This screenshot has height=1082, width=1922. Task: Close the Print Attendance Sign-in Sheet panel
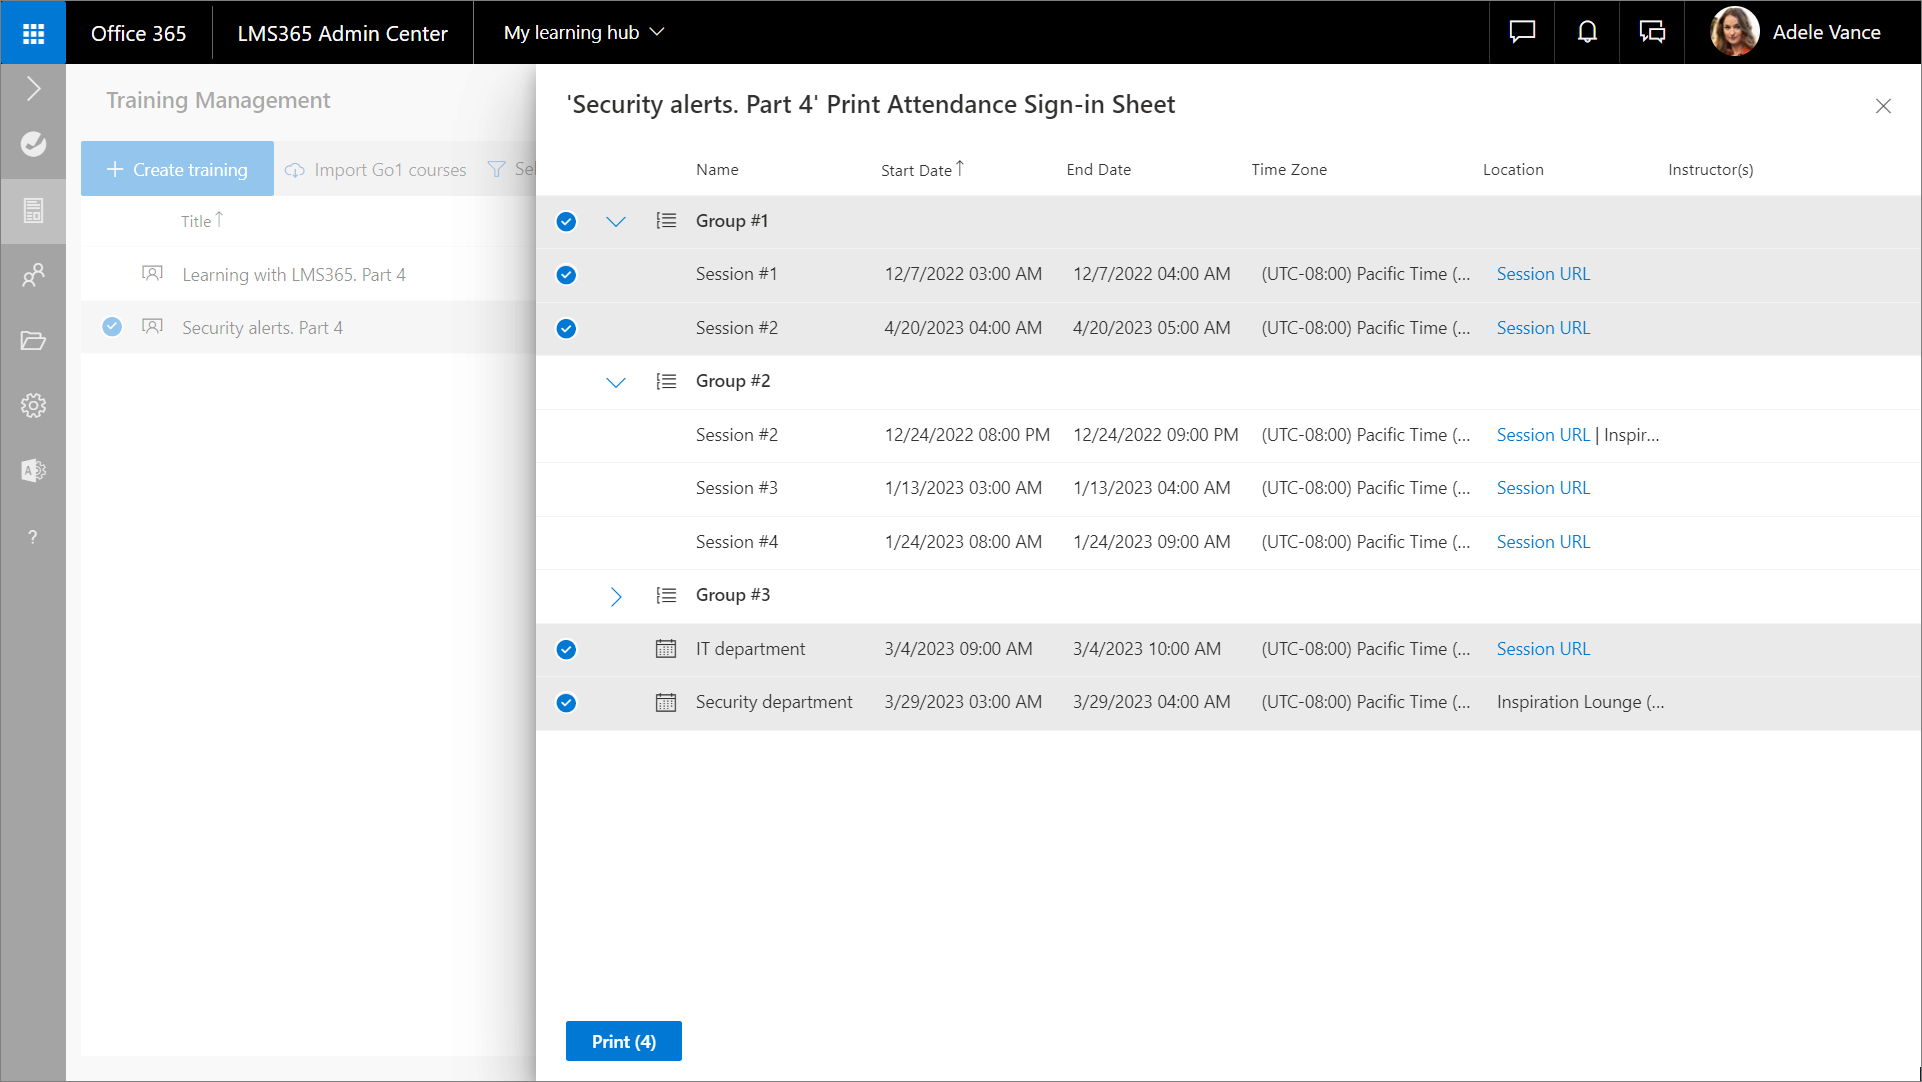tap(1883, 106)
